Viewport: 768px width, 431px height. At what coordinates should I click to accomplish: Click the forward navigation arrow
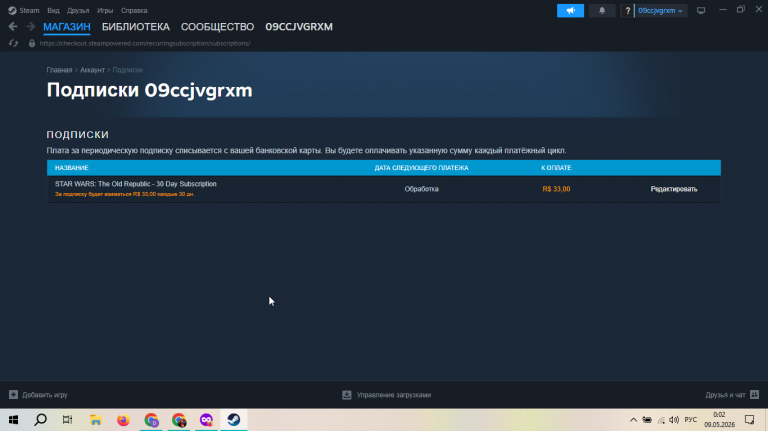(x=30, y=26)
